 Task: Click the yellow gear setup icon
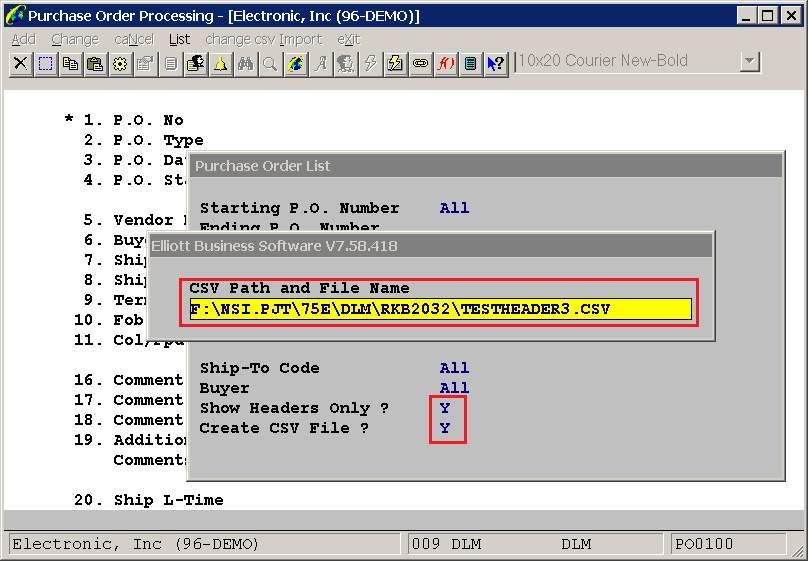coord(121,63)
